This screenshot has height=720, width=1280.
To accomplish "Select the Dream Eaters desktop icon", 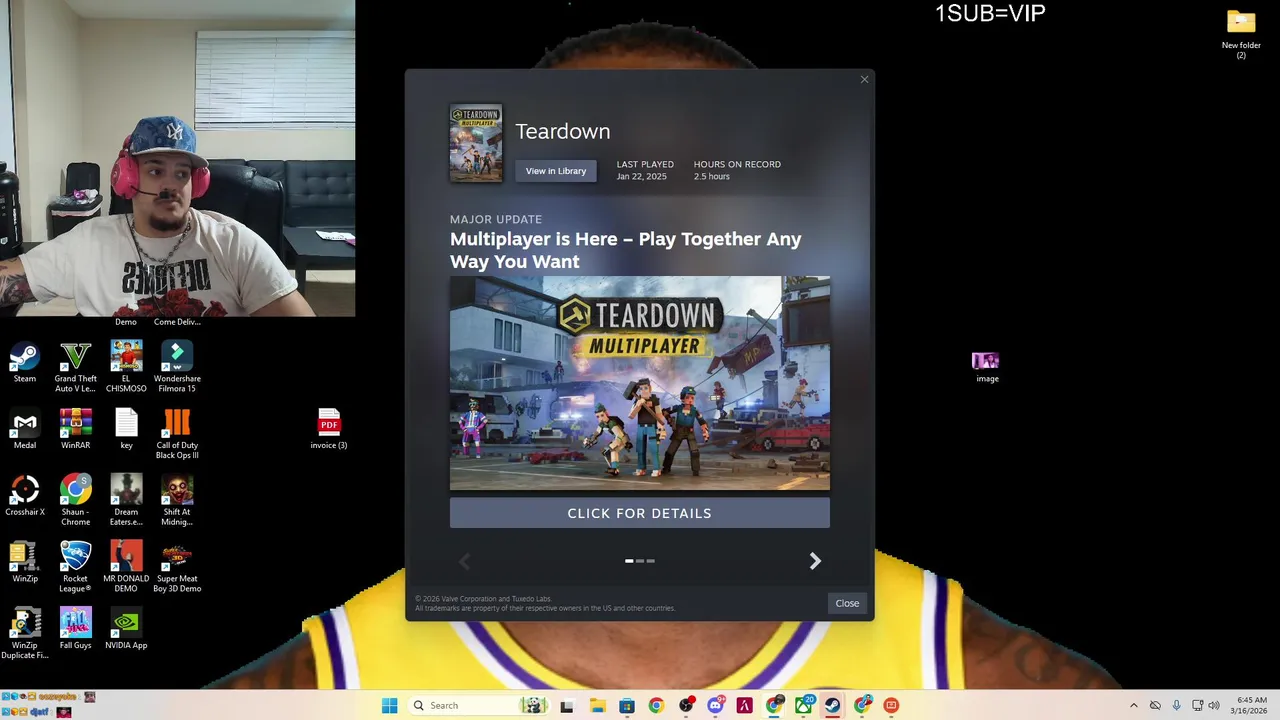I will tap(126, 501).
